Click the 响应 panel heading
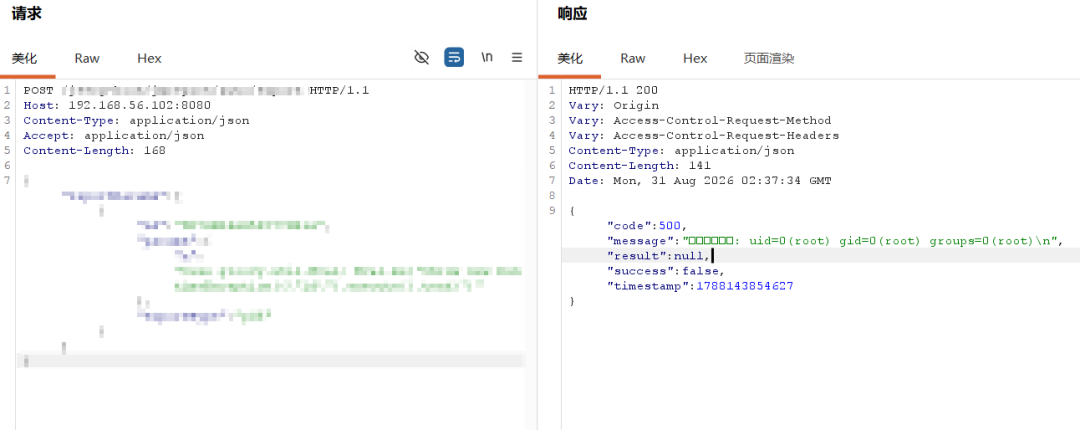 [572, 13]
